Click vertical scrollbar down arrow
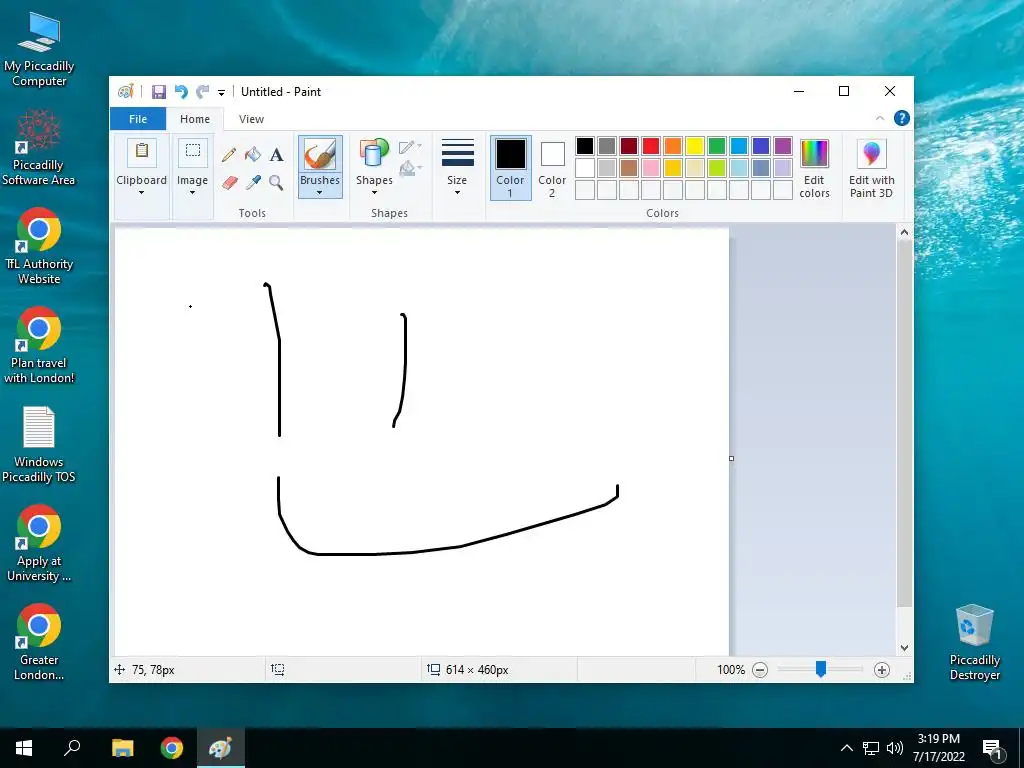 point(904,648)
